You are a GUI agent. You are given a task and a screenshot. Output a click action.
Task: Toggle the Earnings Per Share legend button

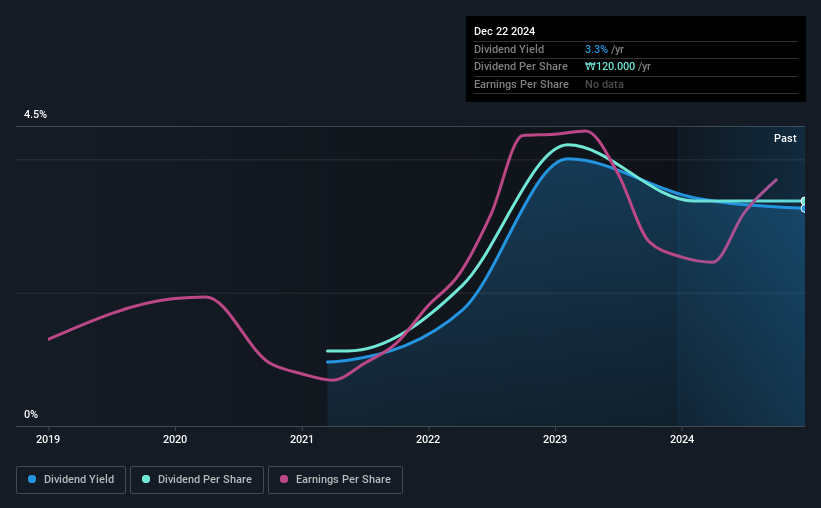point(335,480)
